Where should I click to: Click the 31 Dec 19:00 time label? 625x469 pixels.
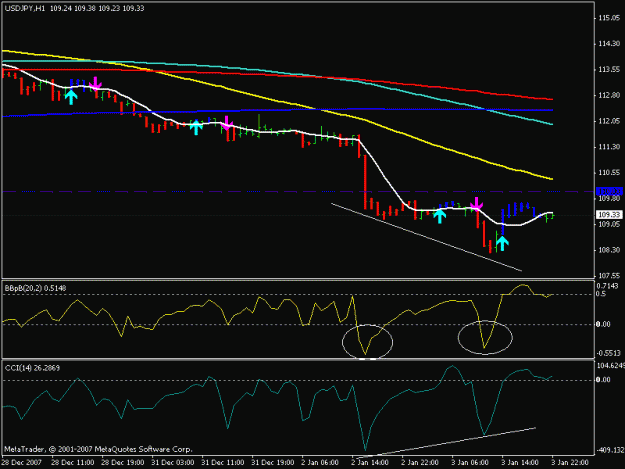click(273, 463)
